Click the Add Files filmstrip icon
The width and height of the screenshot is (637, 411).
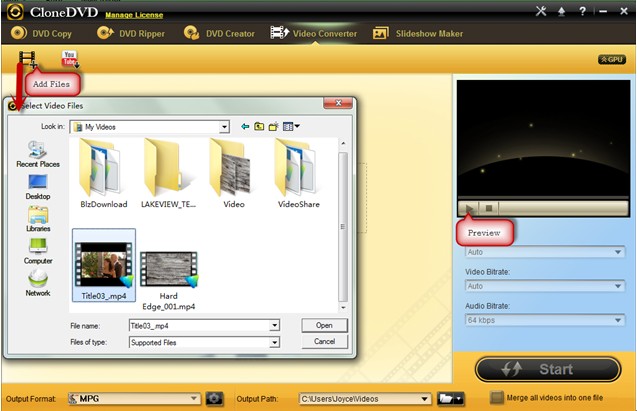click(28, 59)
